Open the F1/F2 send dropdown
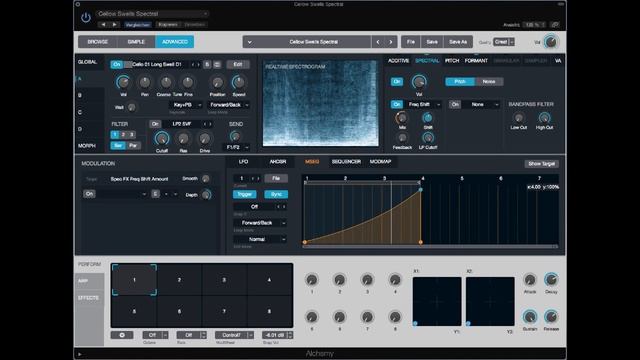This screenshot has width=640, height=360. (236, 147)
